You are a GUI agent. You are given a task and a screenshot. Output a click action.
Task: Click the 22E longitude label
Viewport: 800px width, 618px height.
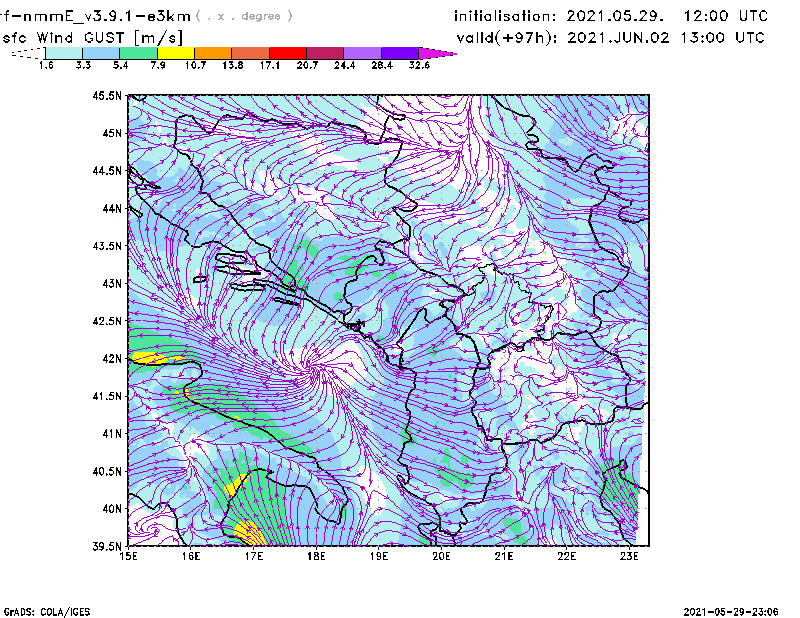click(566, 556)
